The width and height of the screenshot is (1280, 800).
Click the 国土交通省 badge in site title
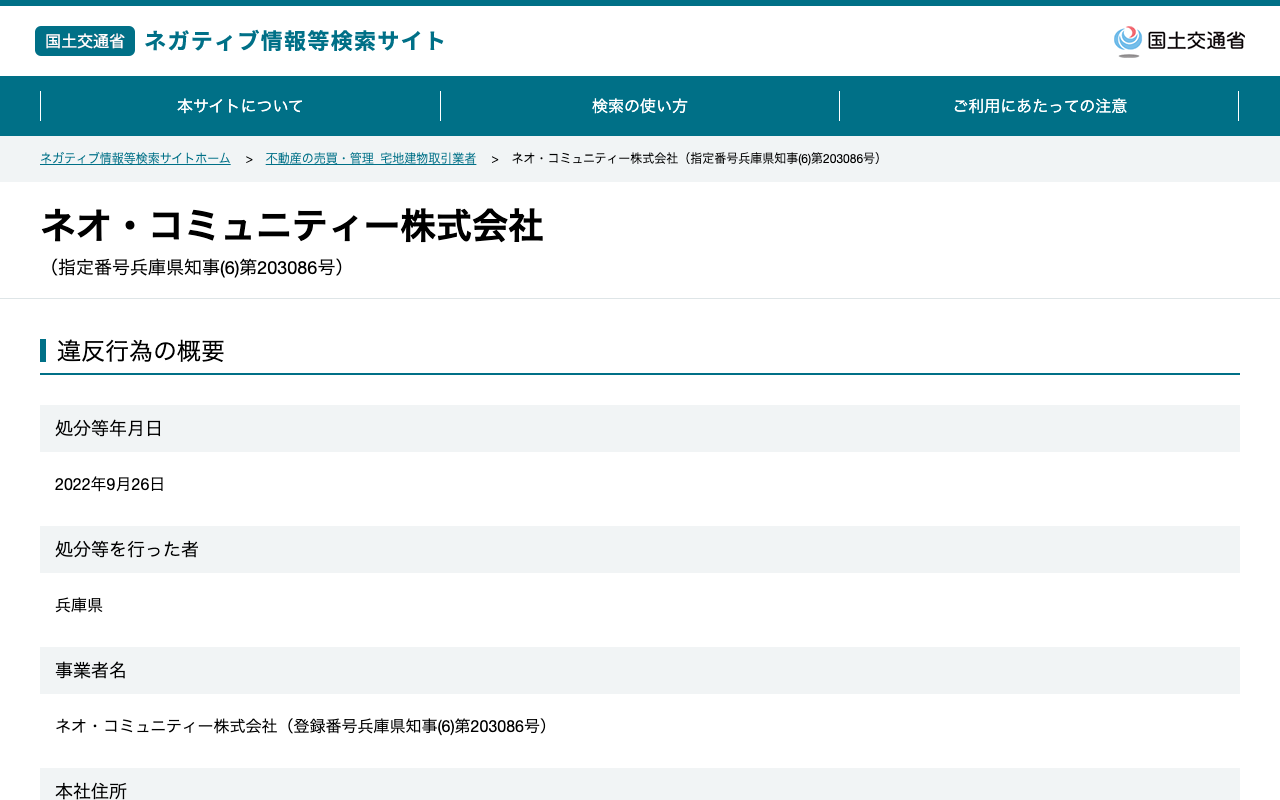tap(85, 41)
